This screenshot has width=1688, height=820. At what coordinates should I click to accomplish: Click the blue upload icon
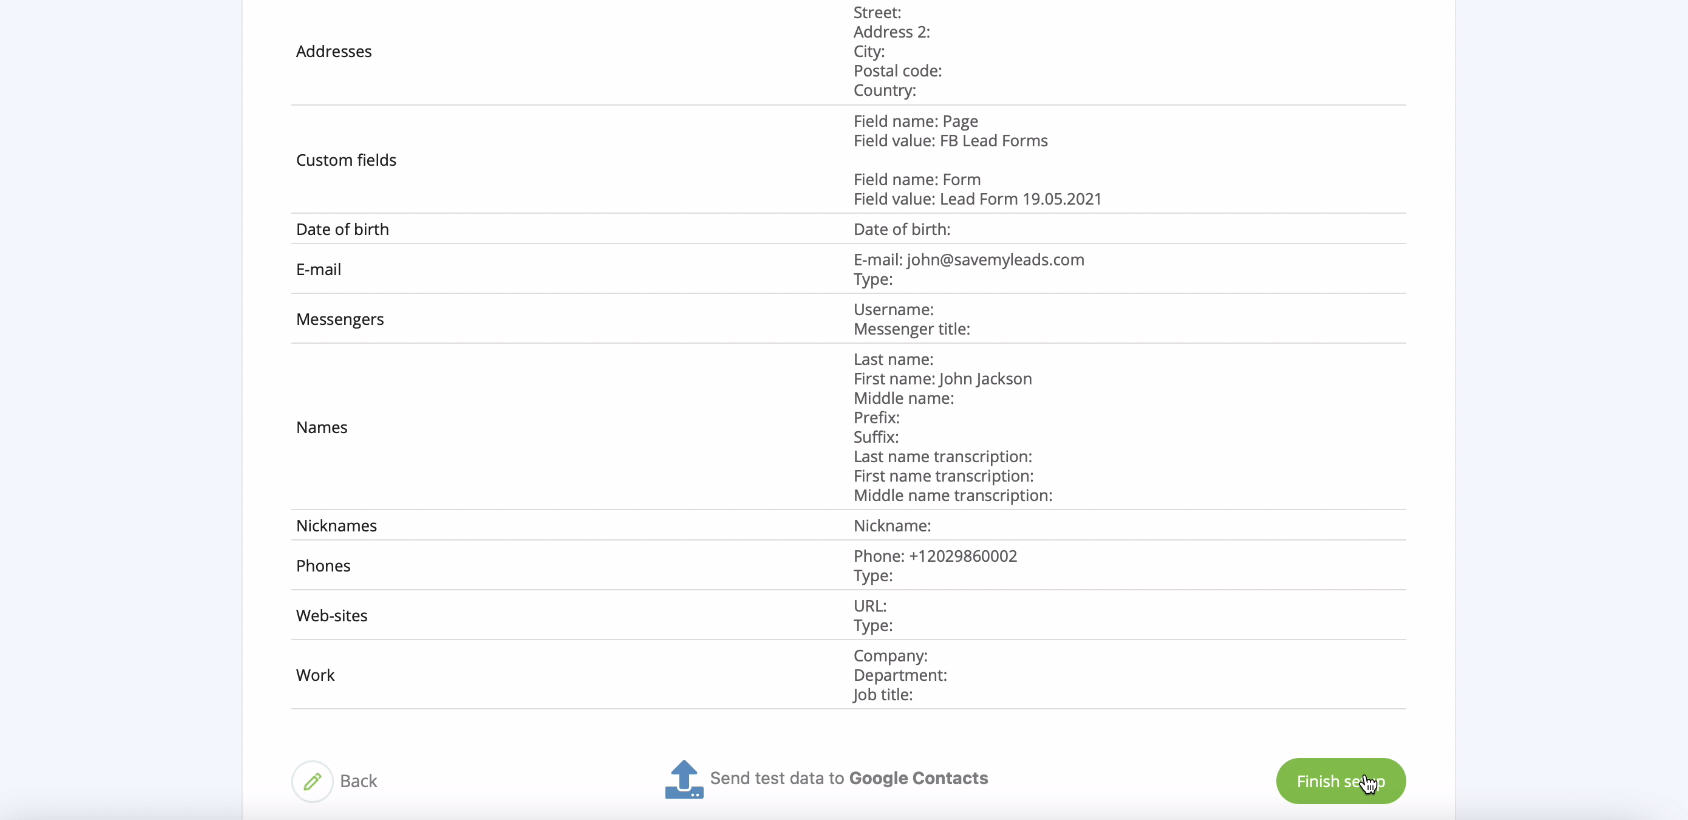684,780
